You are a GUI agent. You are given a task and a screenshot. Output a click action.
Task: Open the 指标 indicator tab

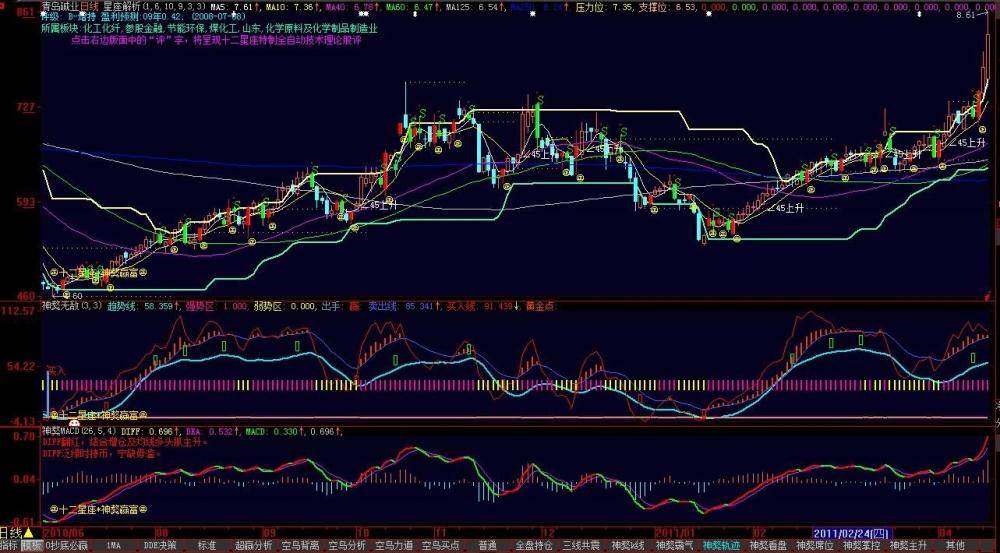point(10,546)
